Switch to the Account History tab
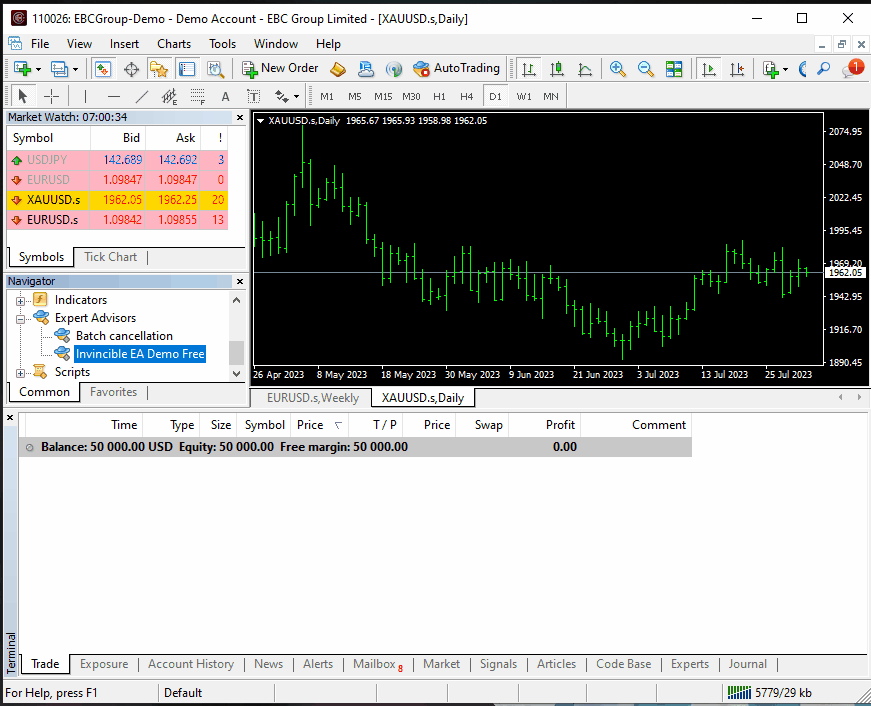Viewport: 871px width, 706px height. click(x=190, y=664)
